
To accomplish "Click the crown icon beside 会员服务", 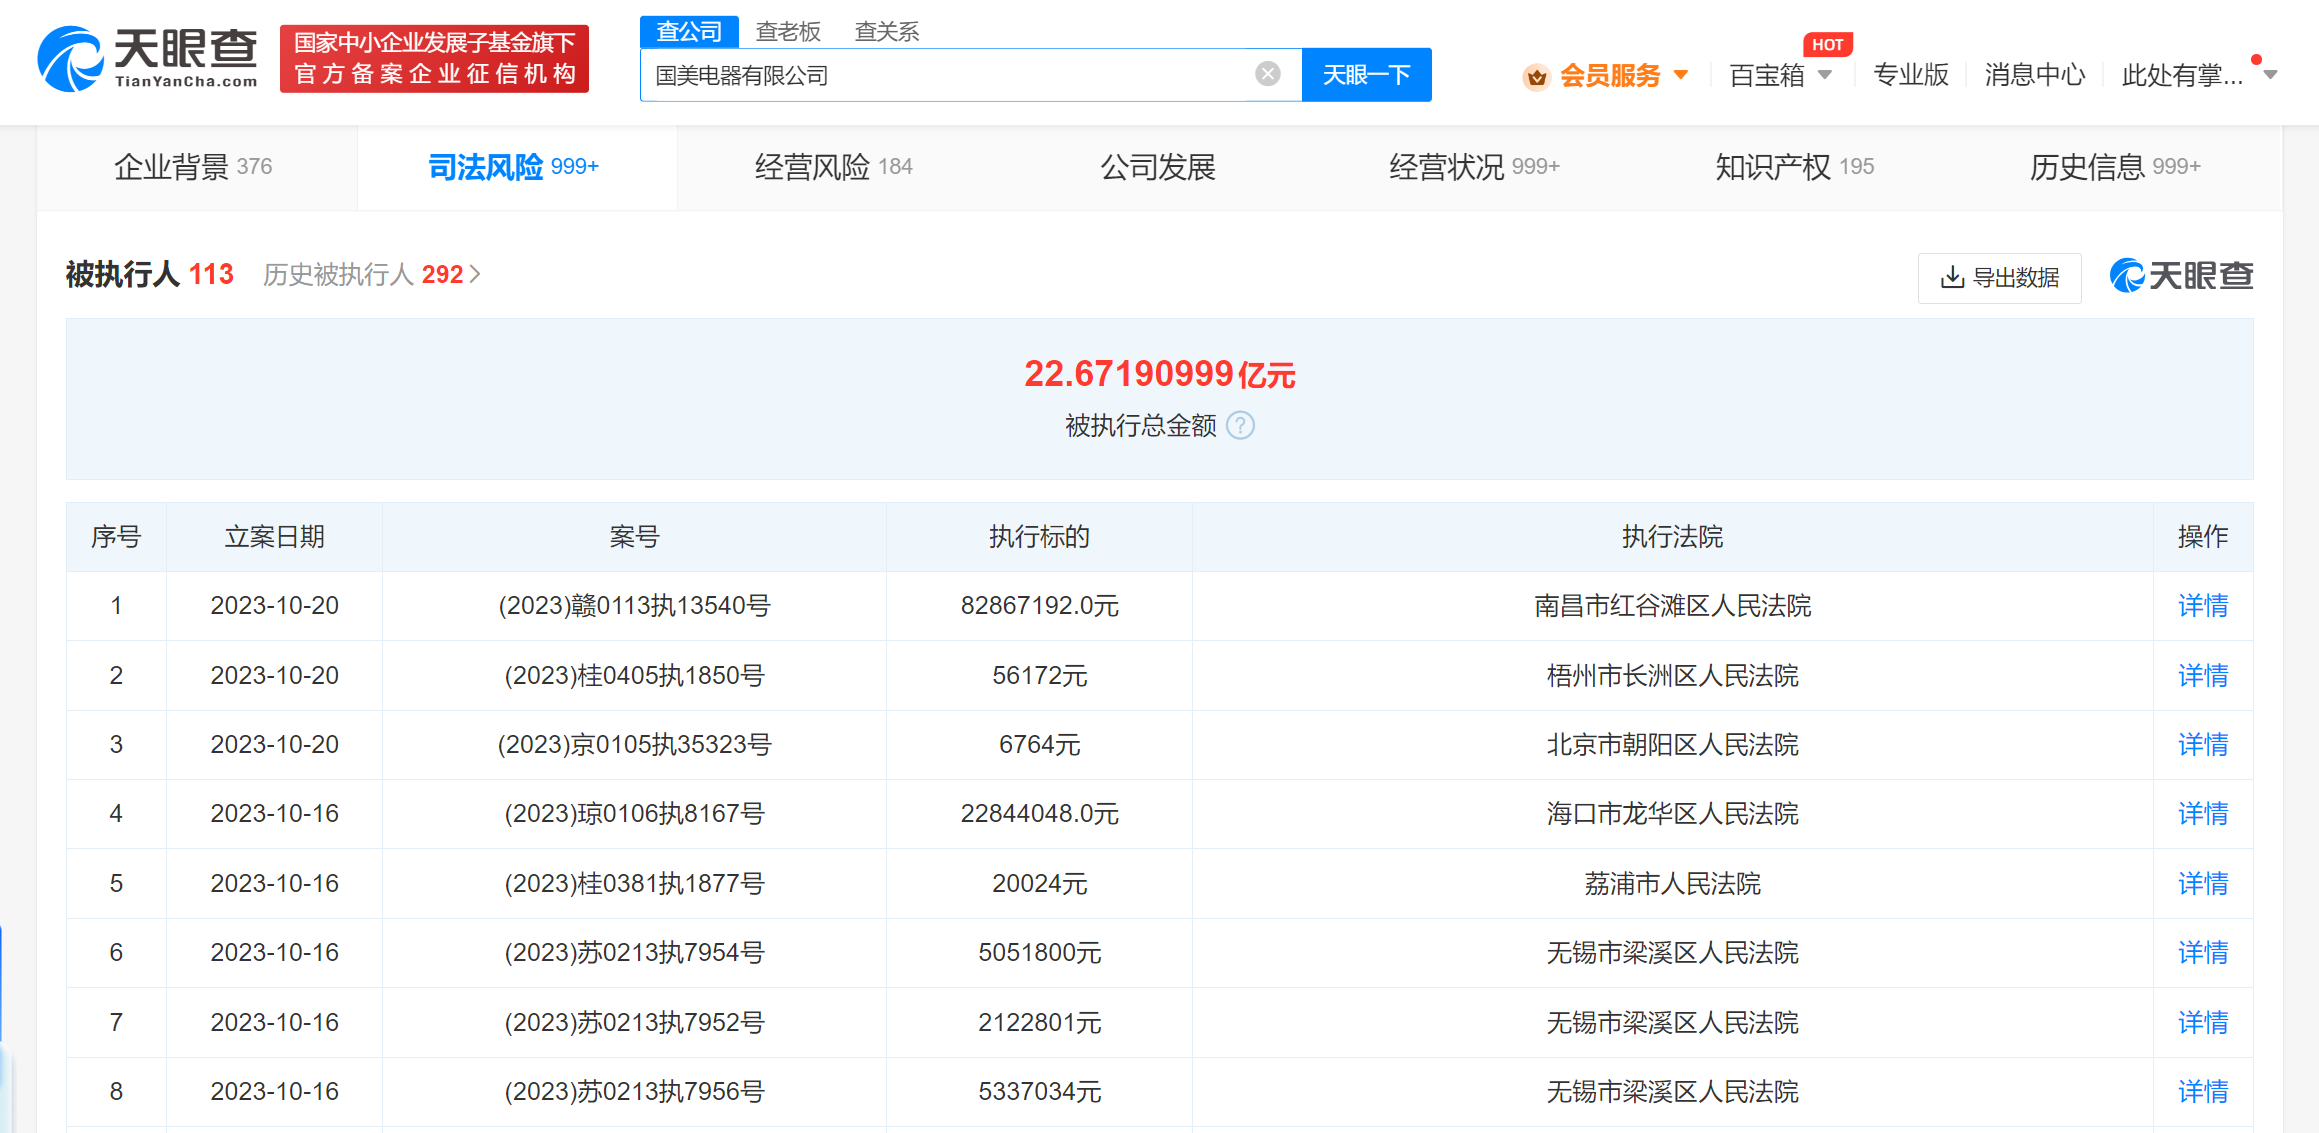I will [1536, 76].
